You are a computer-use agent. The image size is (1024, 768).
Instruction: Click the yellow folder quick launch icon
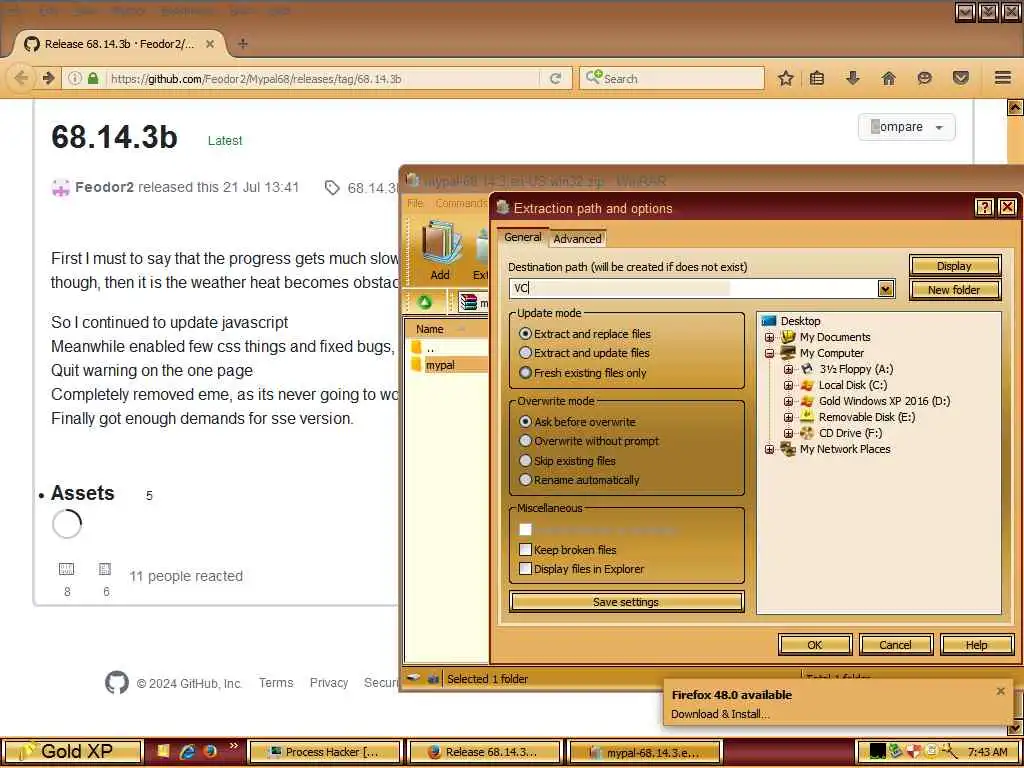pos(164,752)
